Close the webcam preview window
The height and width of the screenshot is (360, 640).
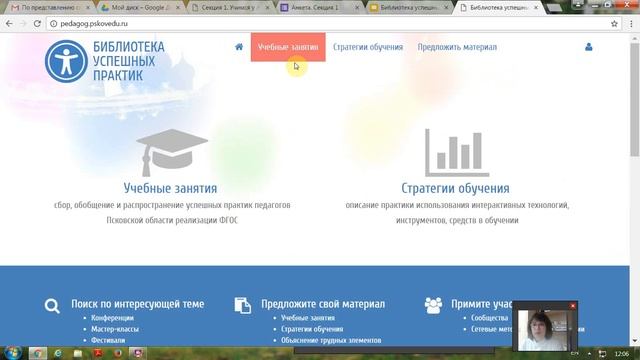pos(573,306)
